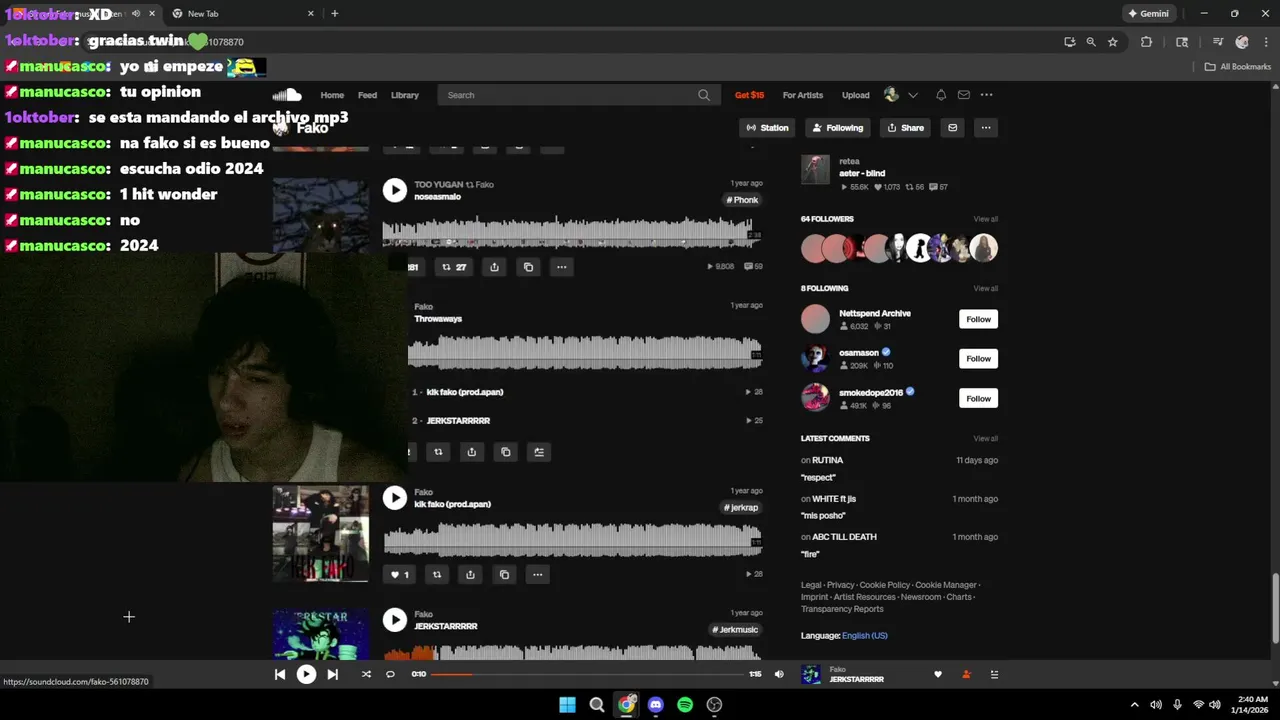Skip to next track in player bar
This screenshot has width=1280, height=720.
click(x=333, y=675)
